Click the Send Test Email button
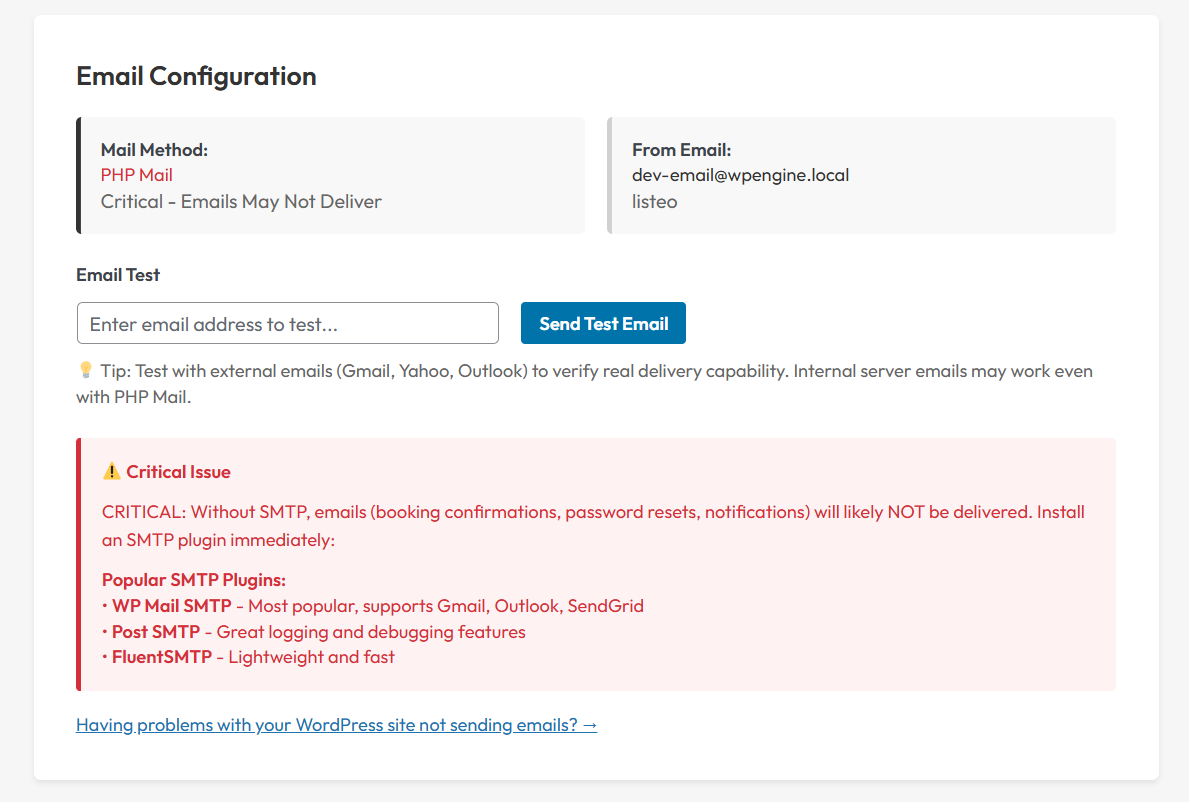Image resolution: width=1189 pixels, height=802 pixels. tap(603, 323)
